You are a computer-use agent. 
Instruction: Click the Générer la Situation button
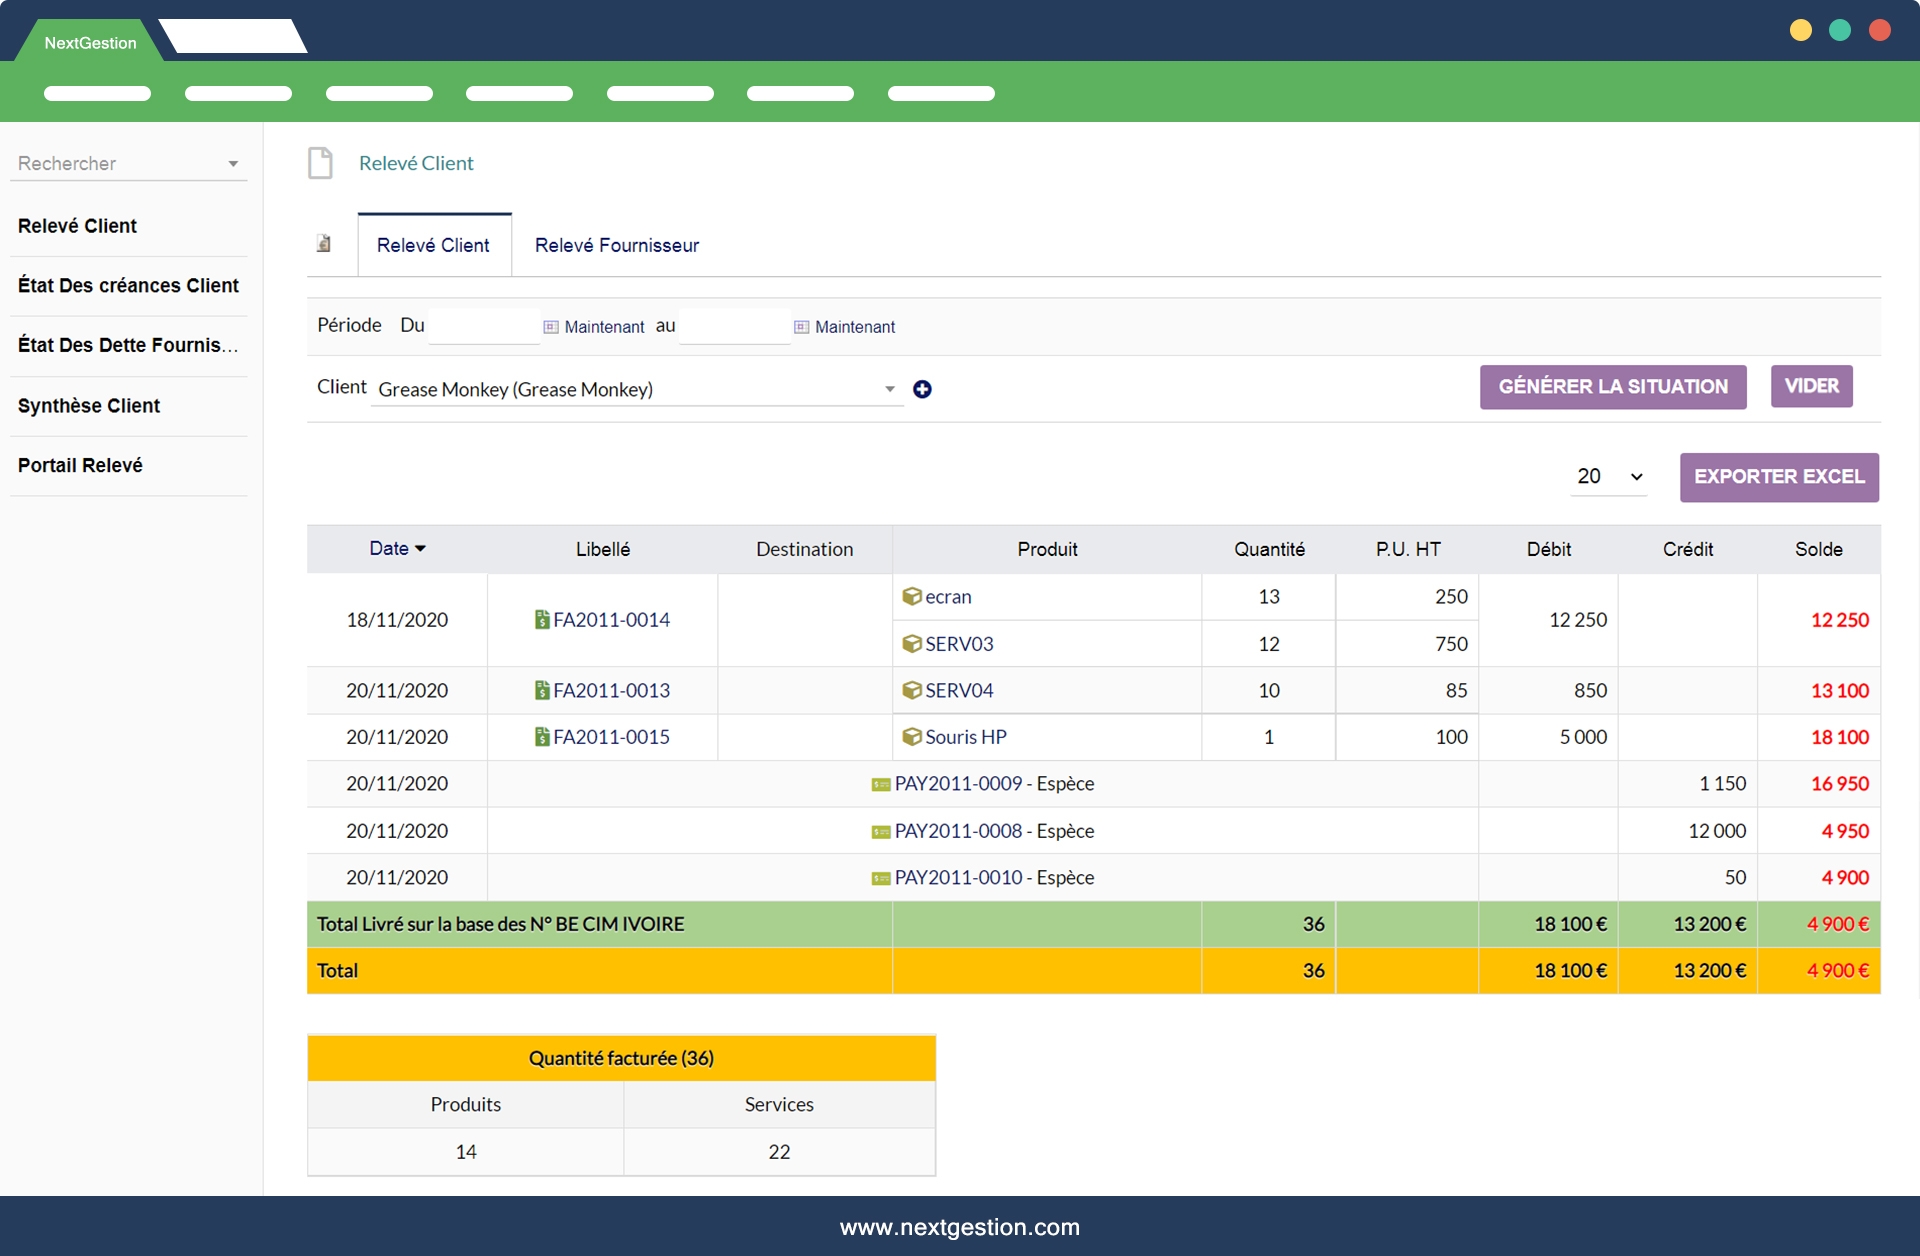[1612, 387]
